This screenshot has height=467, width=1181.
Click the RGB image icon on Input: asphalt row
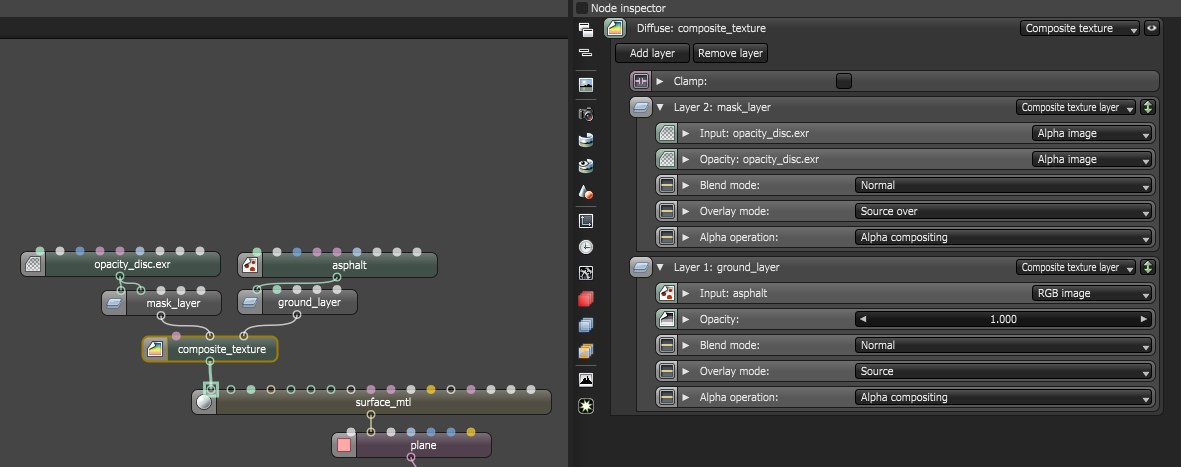667,293
